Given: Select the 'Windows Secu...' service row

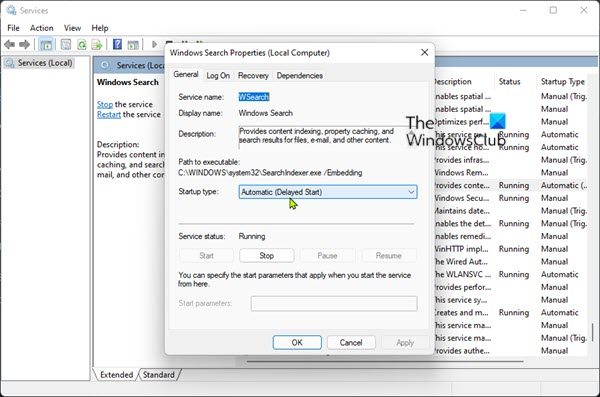Looking at the screenshot, I should pyautogui.click(x=511, y=198).
